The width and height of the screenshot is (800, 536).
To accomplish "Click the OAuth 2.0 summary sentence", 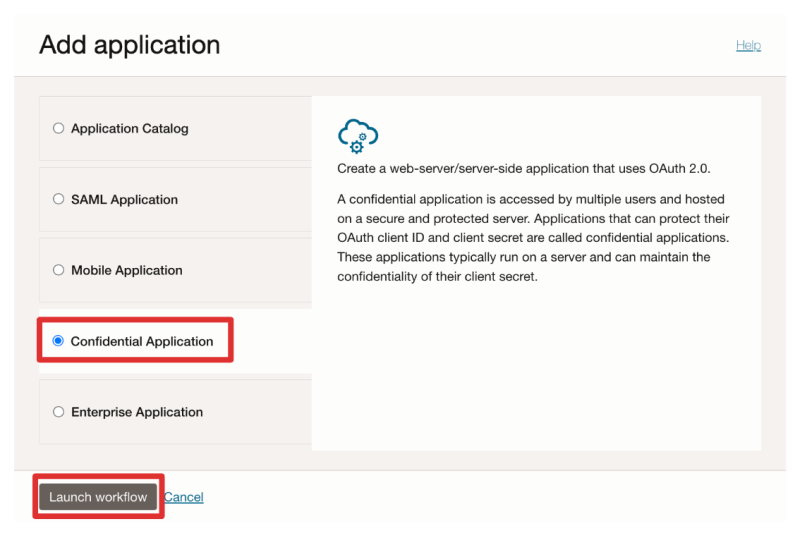I will click(x=523, y=168).
